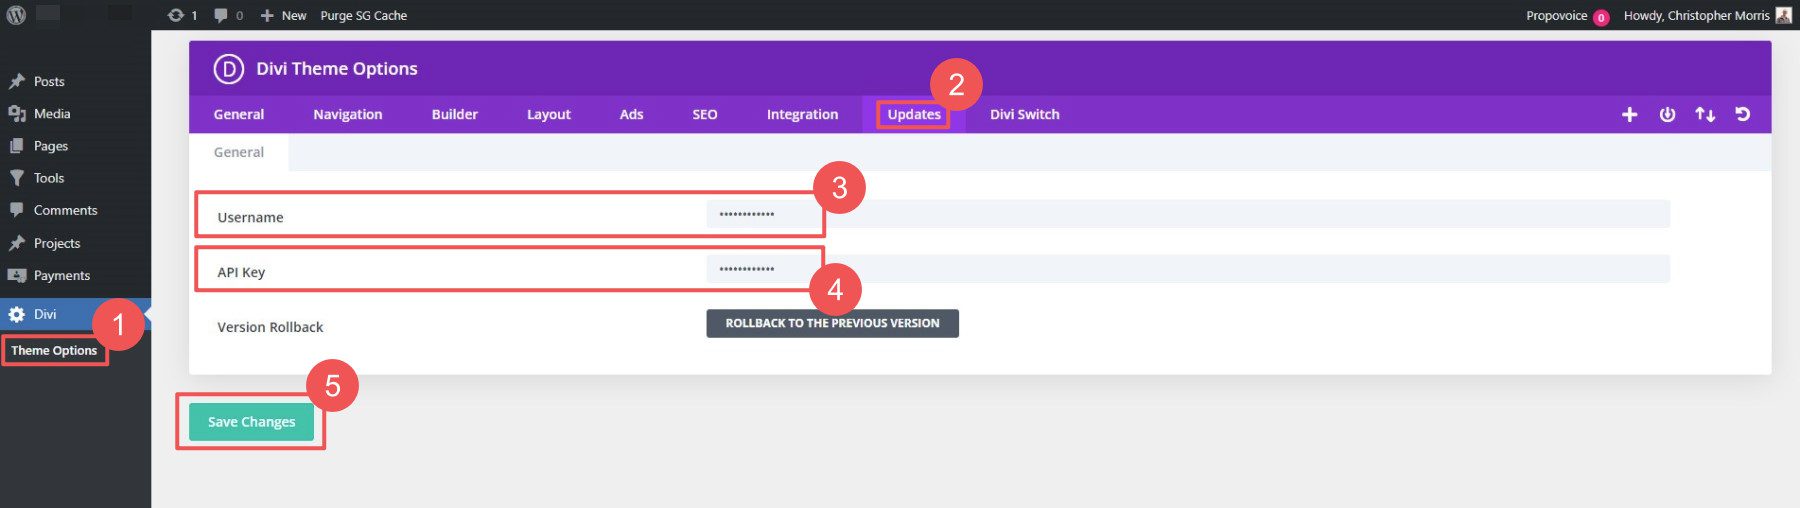Switch to the Divi Switch tab

click(1025, 114)
